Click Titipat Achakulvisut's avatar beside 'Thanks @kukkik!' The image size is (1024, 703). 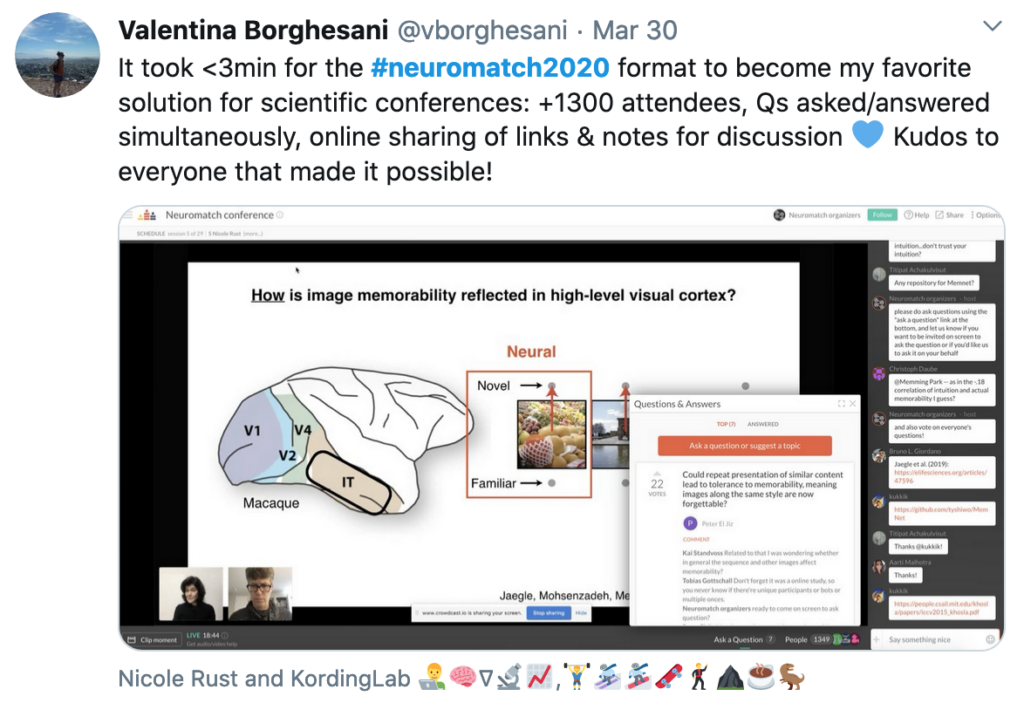coord(879,538)
